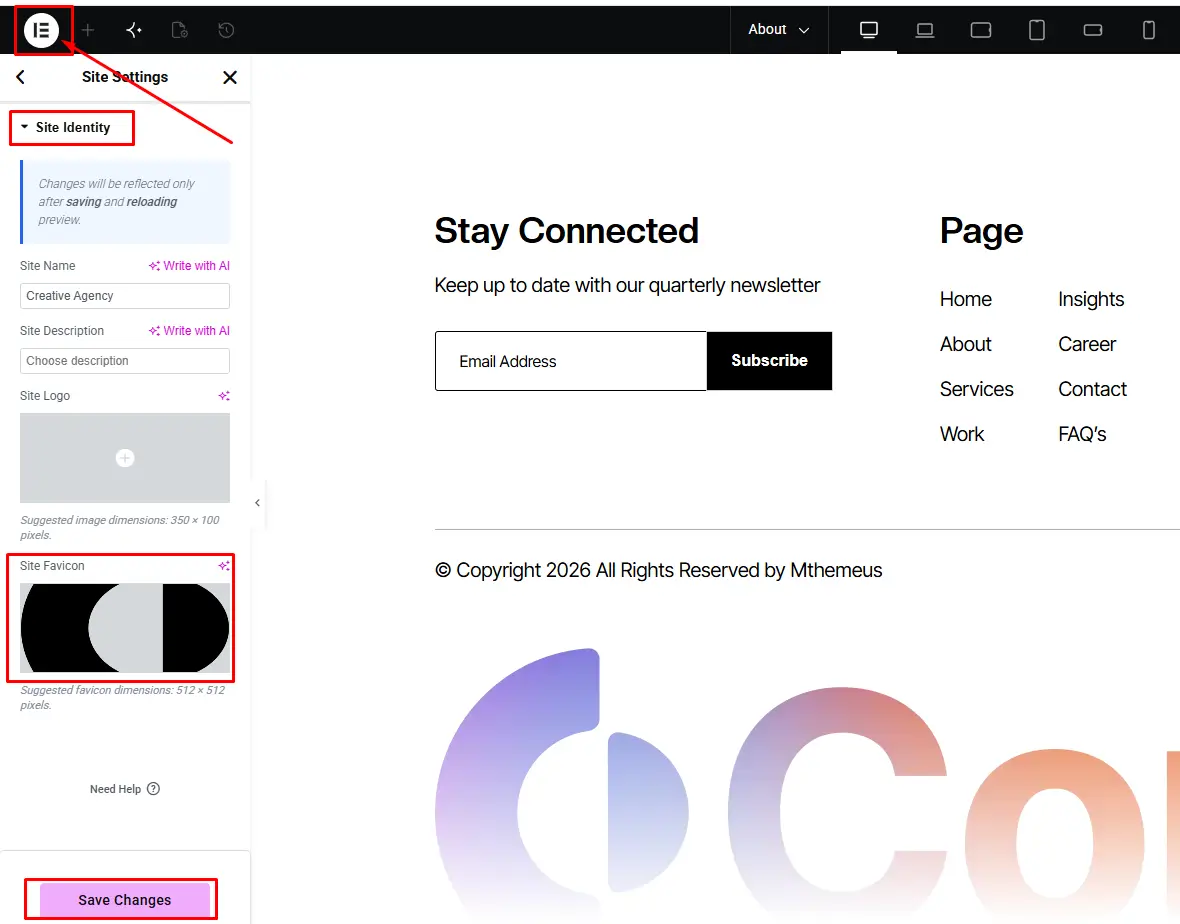
Task: Click the Need Help question icon
Action: 154,789
